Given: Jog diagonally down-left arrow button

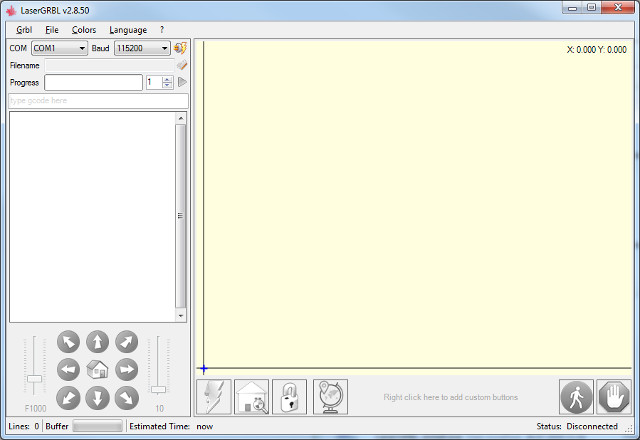Looking at the screenshot, I should [68, 398].
